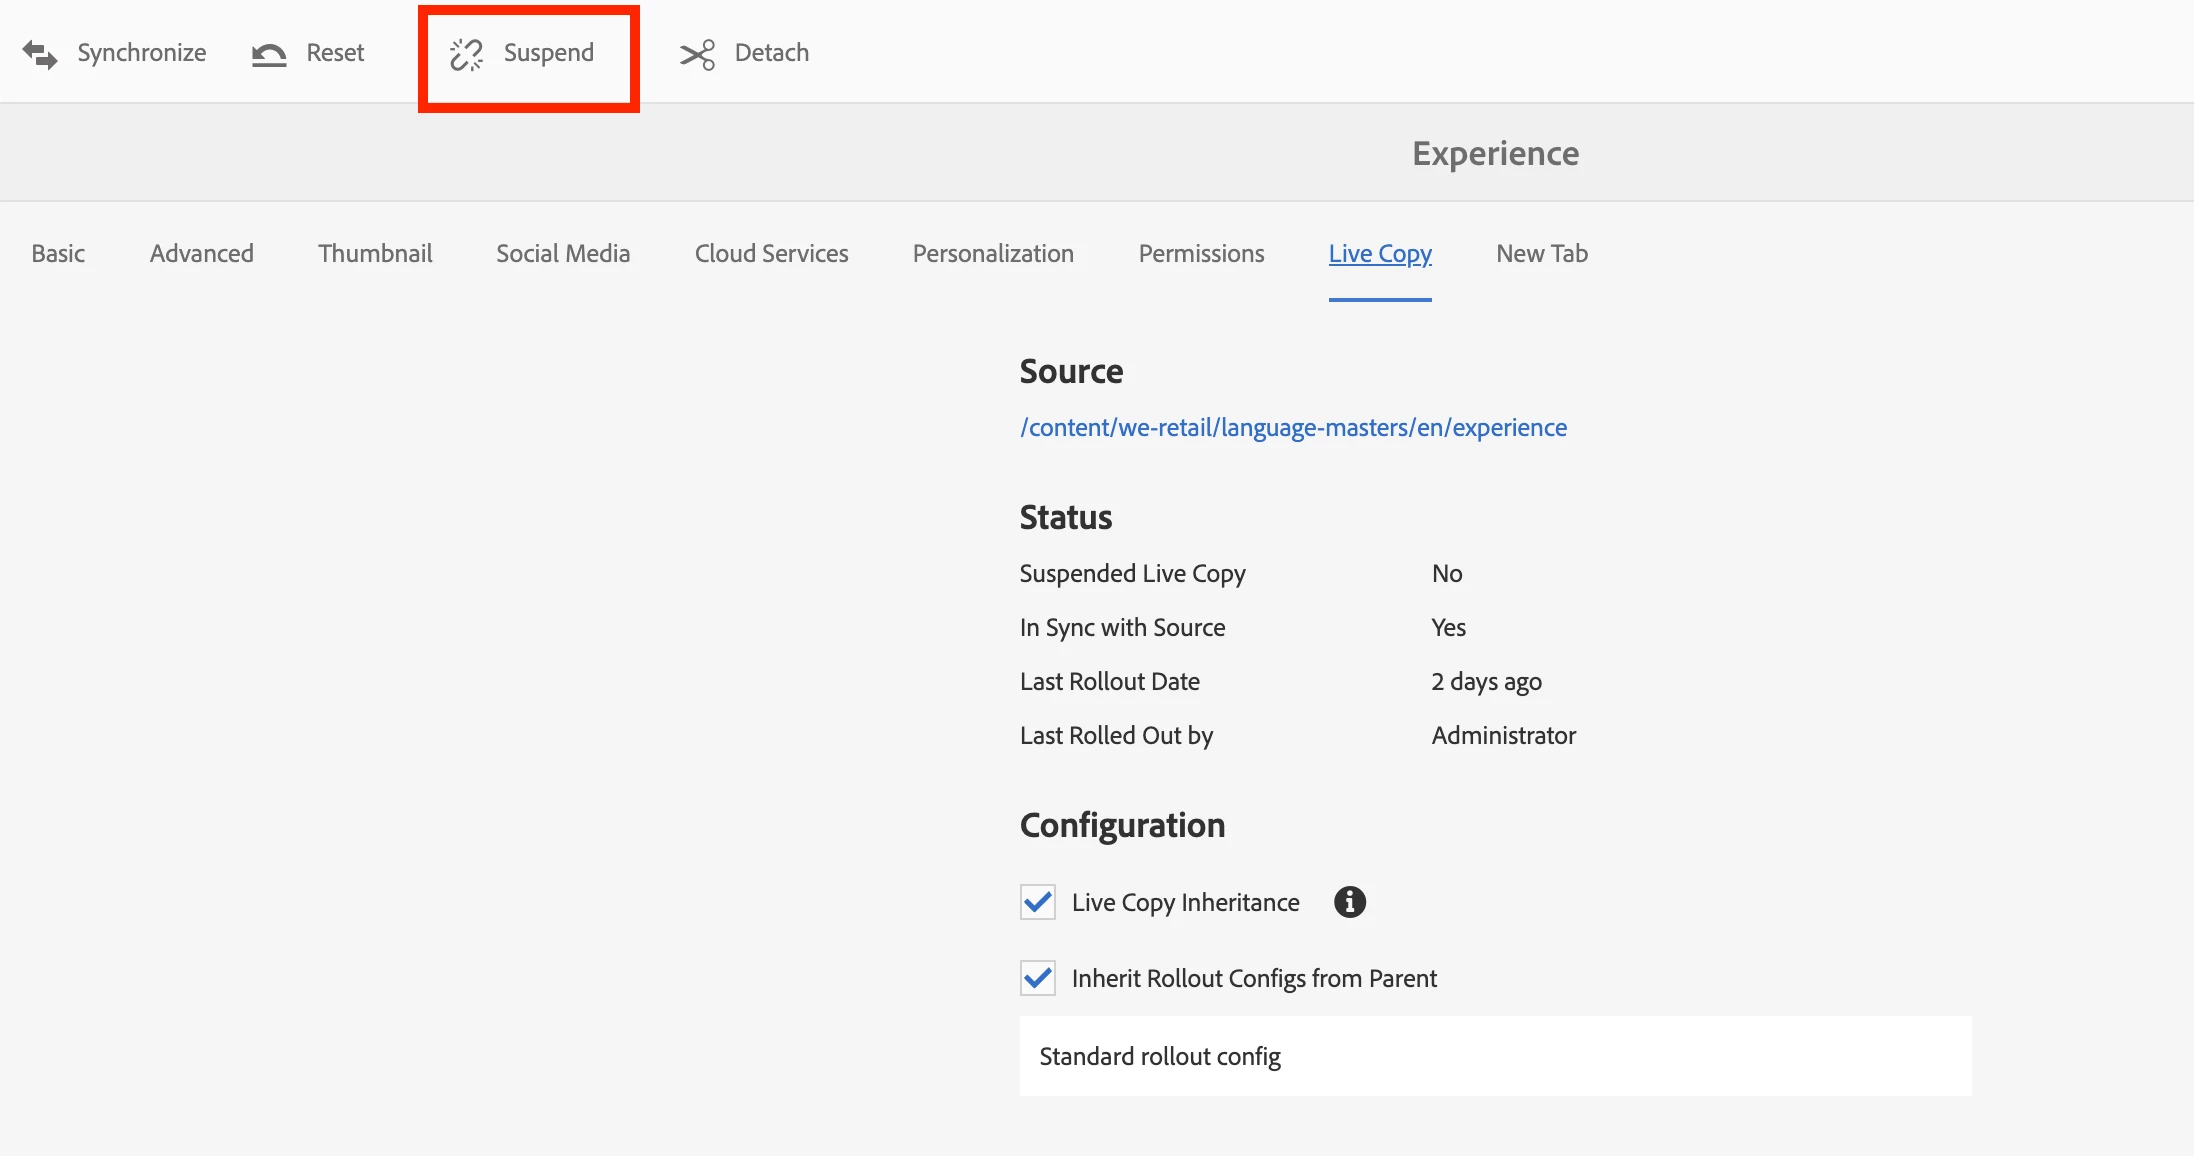Click the Suspend broken-link icon

pos(466,54)
